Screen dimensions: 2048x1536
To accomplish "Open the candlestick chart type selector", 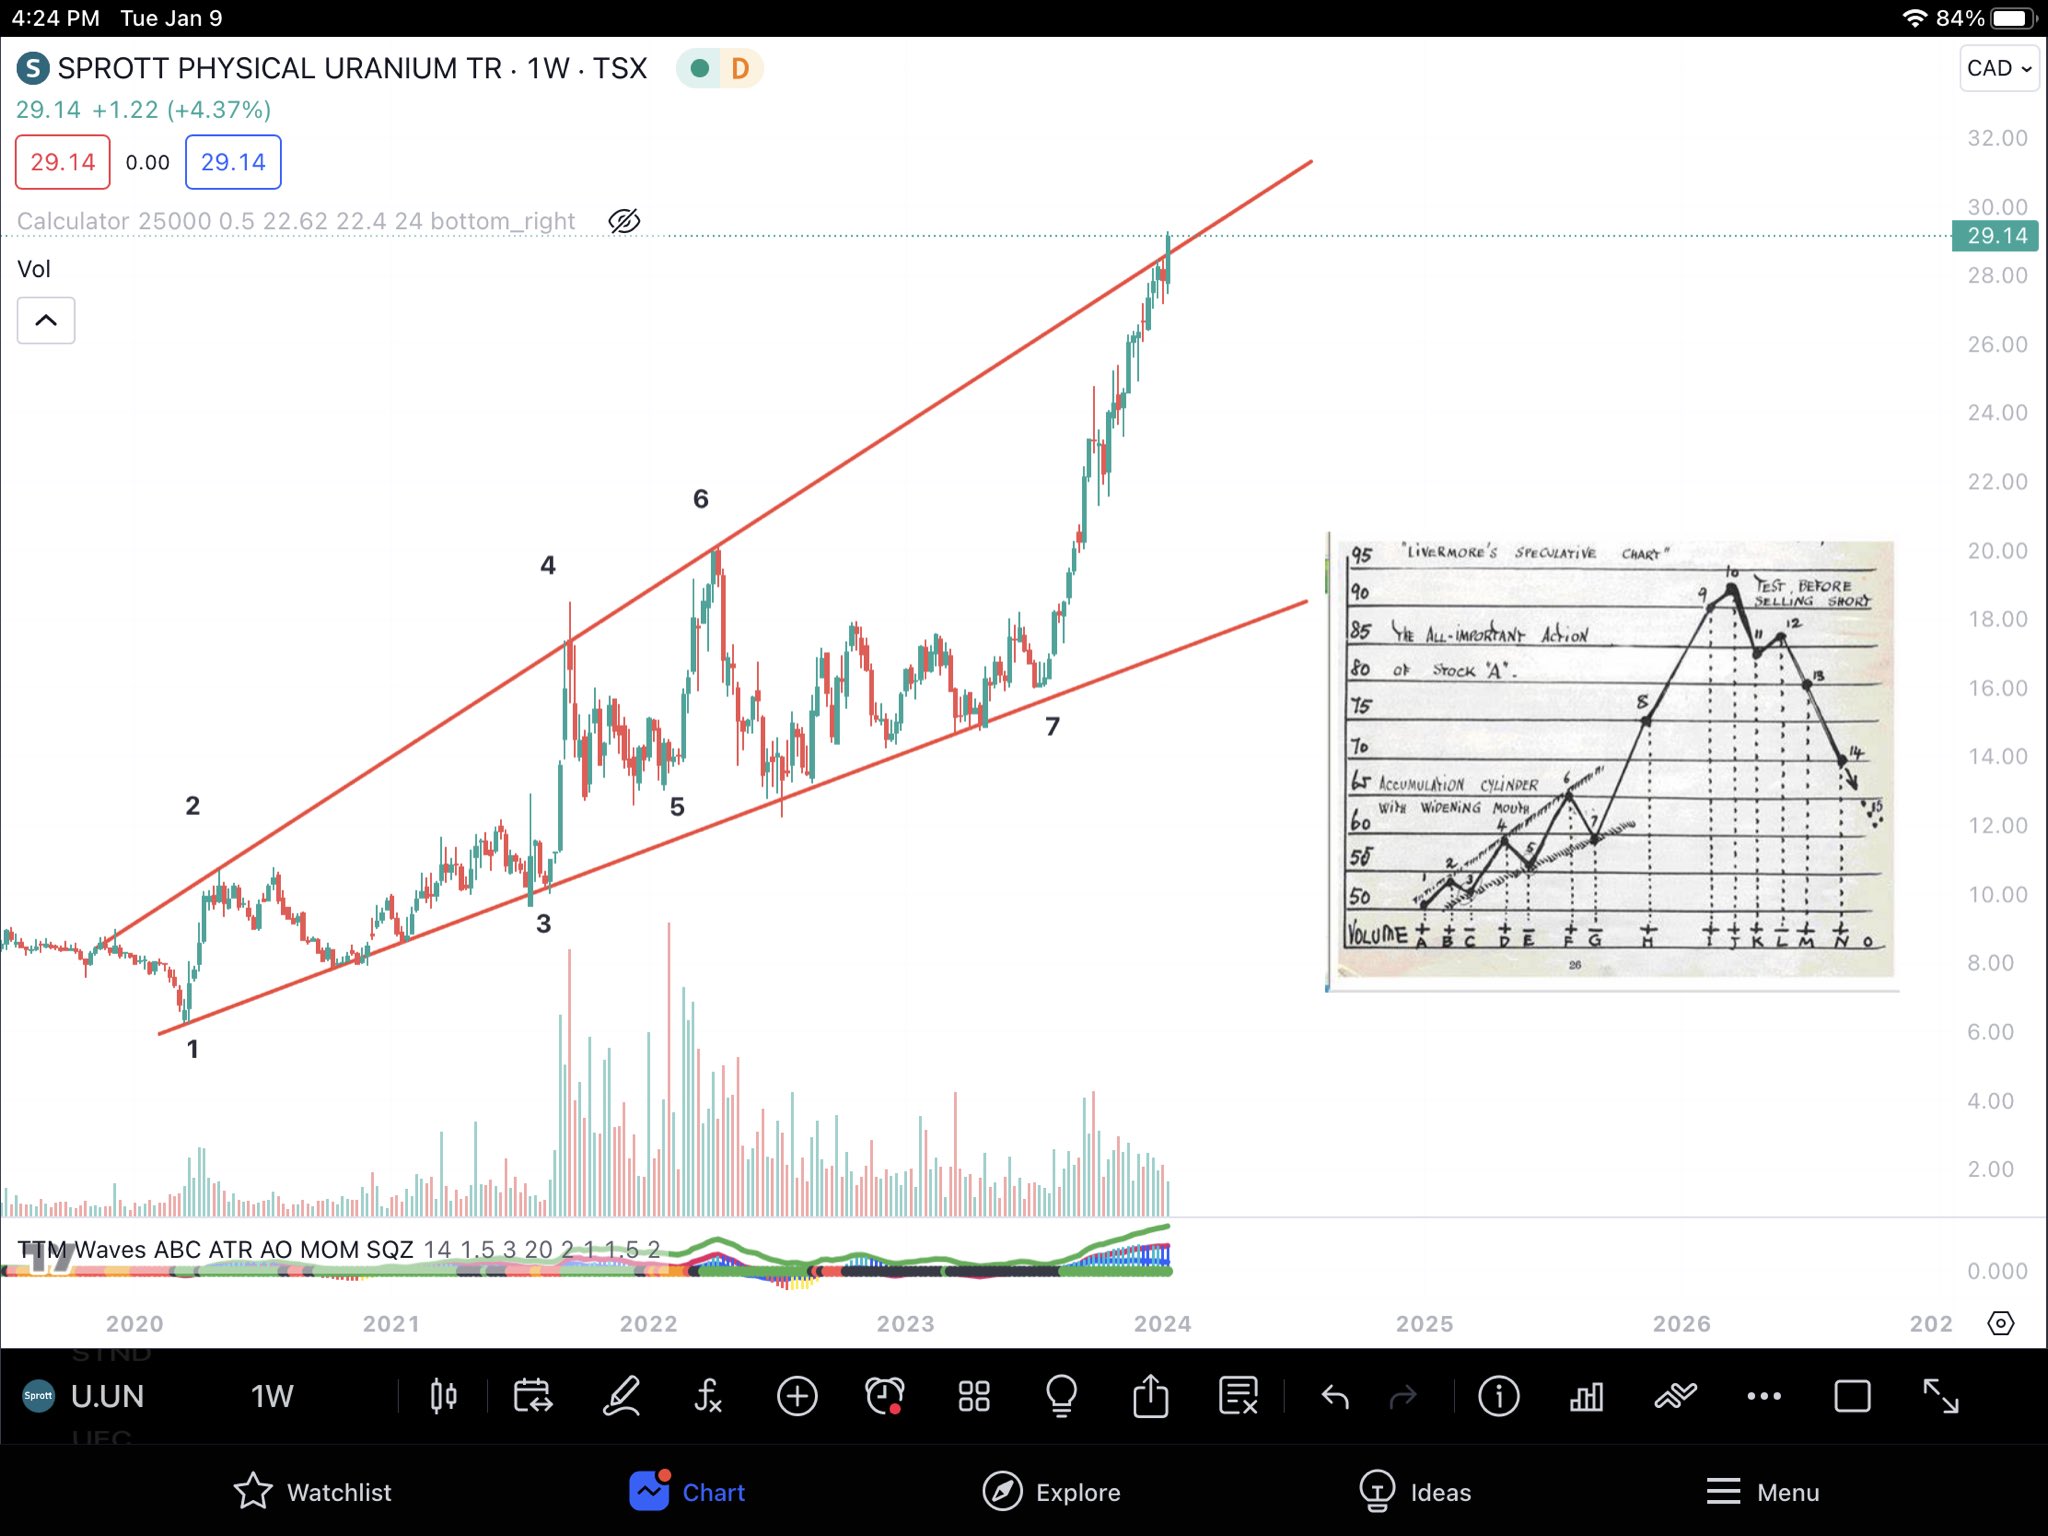I will [443, 1396].
